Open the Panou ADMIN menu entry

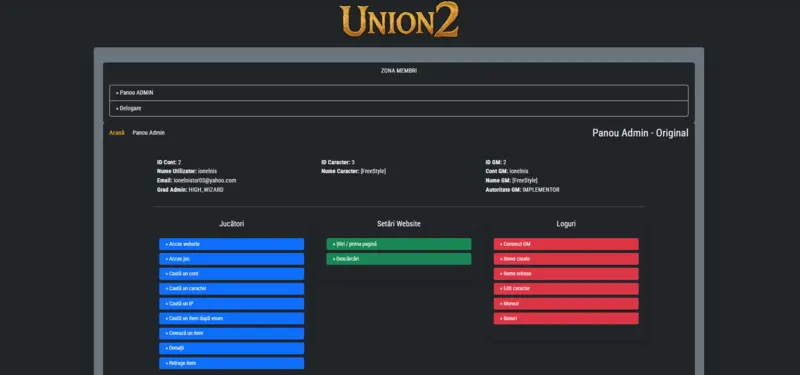click(x=398, y=93)
